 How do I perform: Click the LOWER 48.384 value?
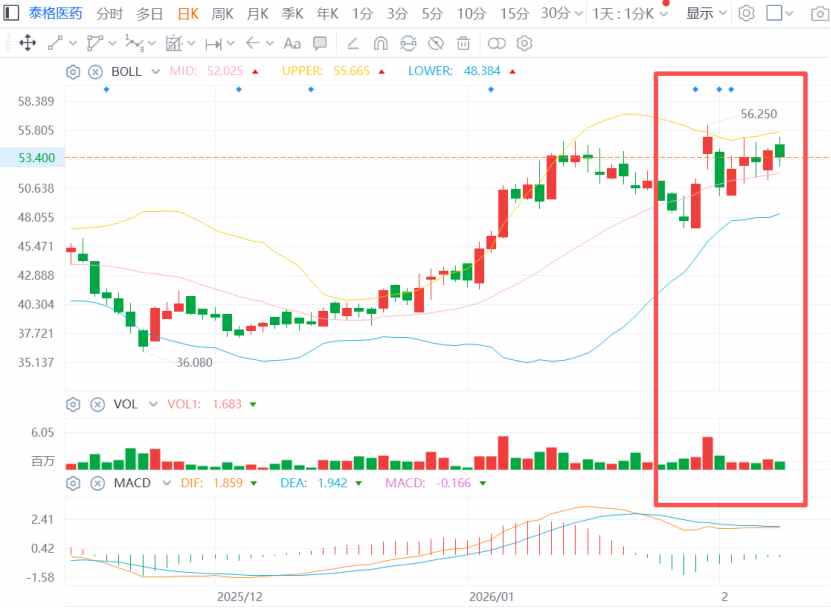pos(482,71)
